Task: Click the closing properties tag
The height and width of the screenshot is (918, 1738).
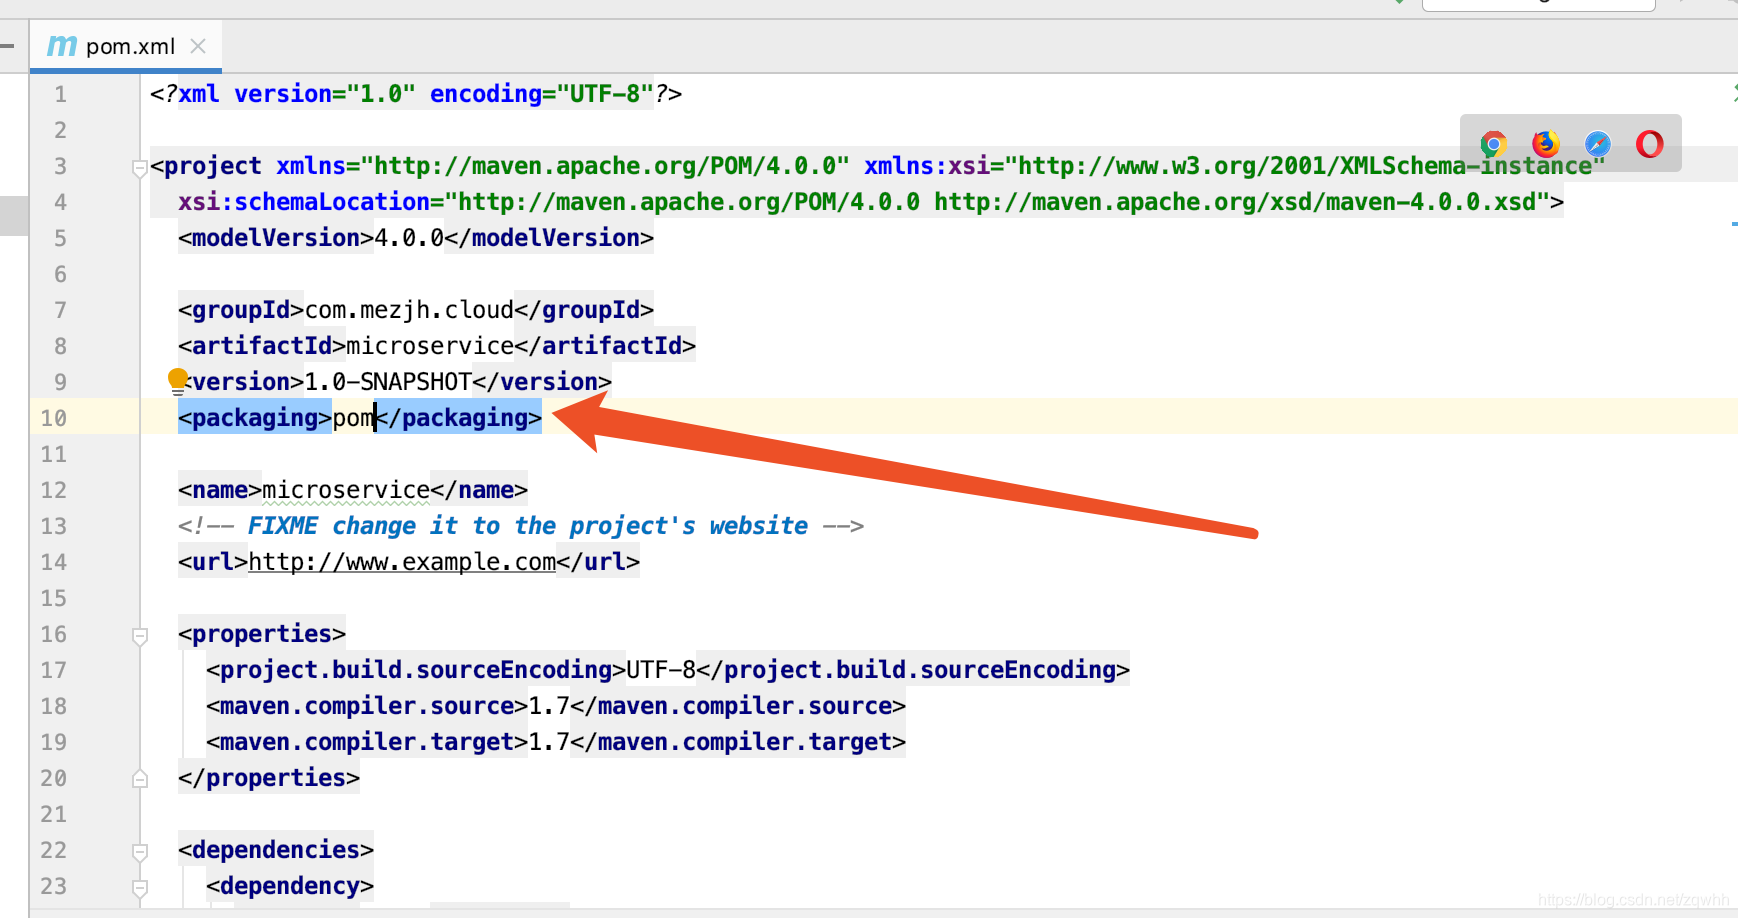Action: [x=269, y=778]
